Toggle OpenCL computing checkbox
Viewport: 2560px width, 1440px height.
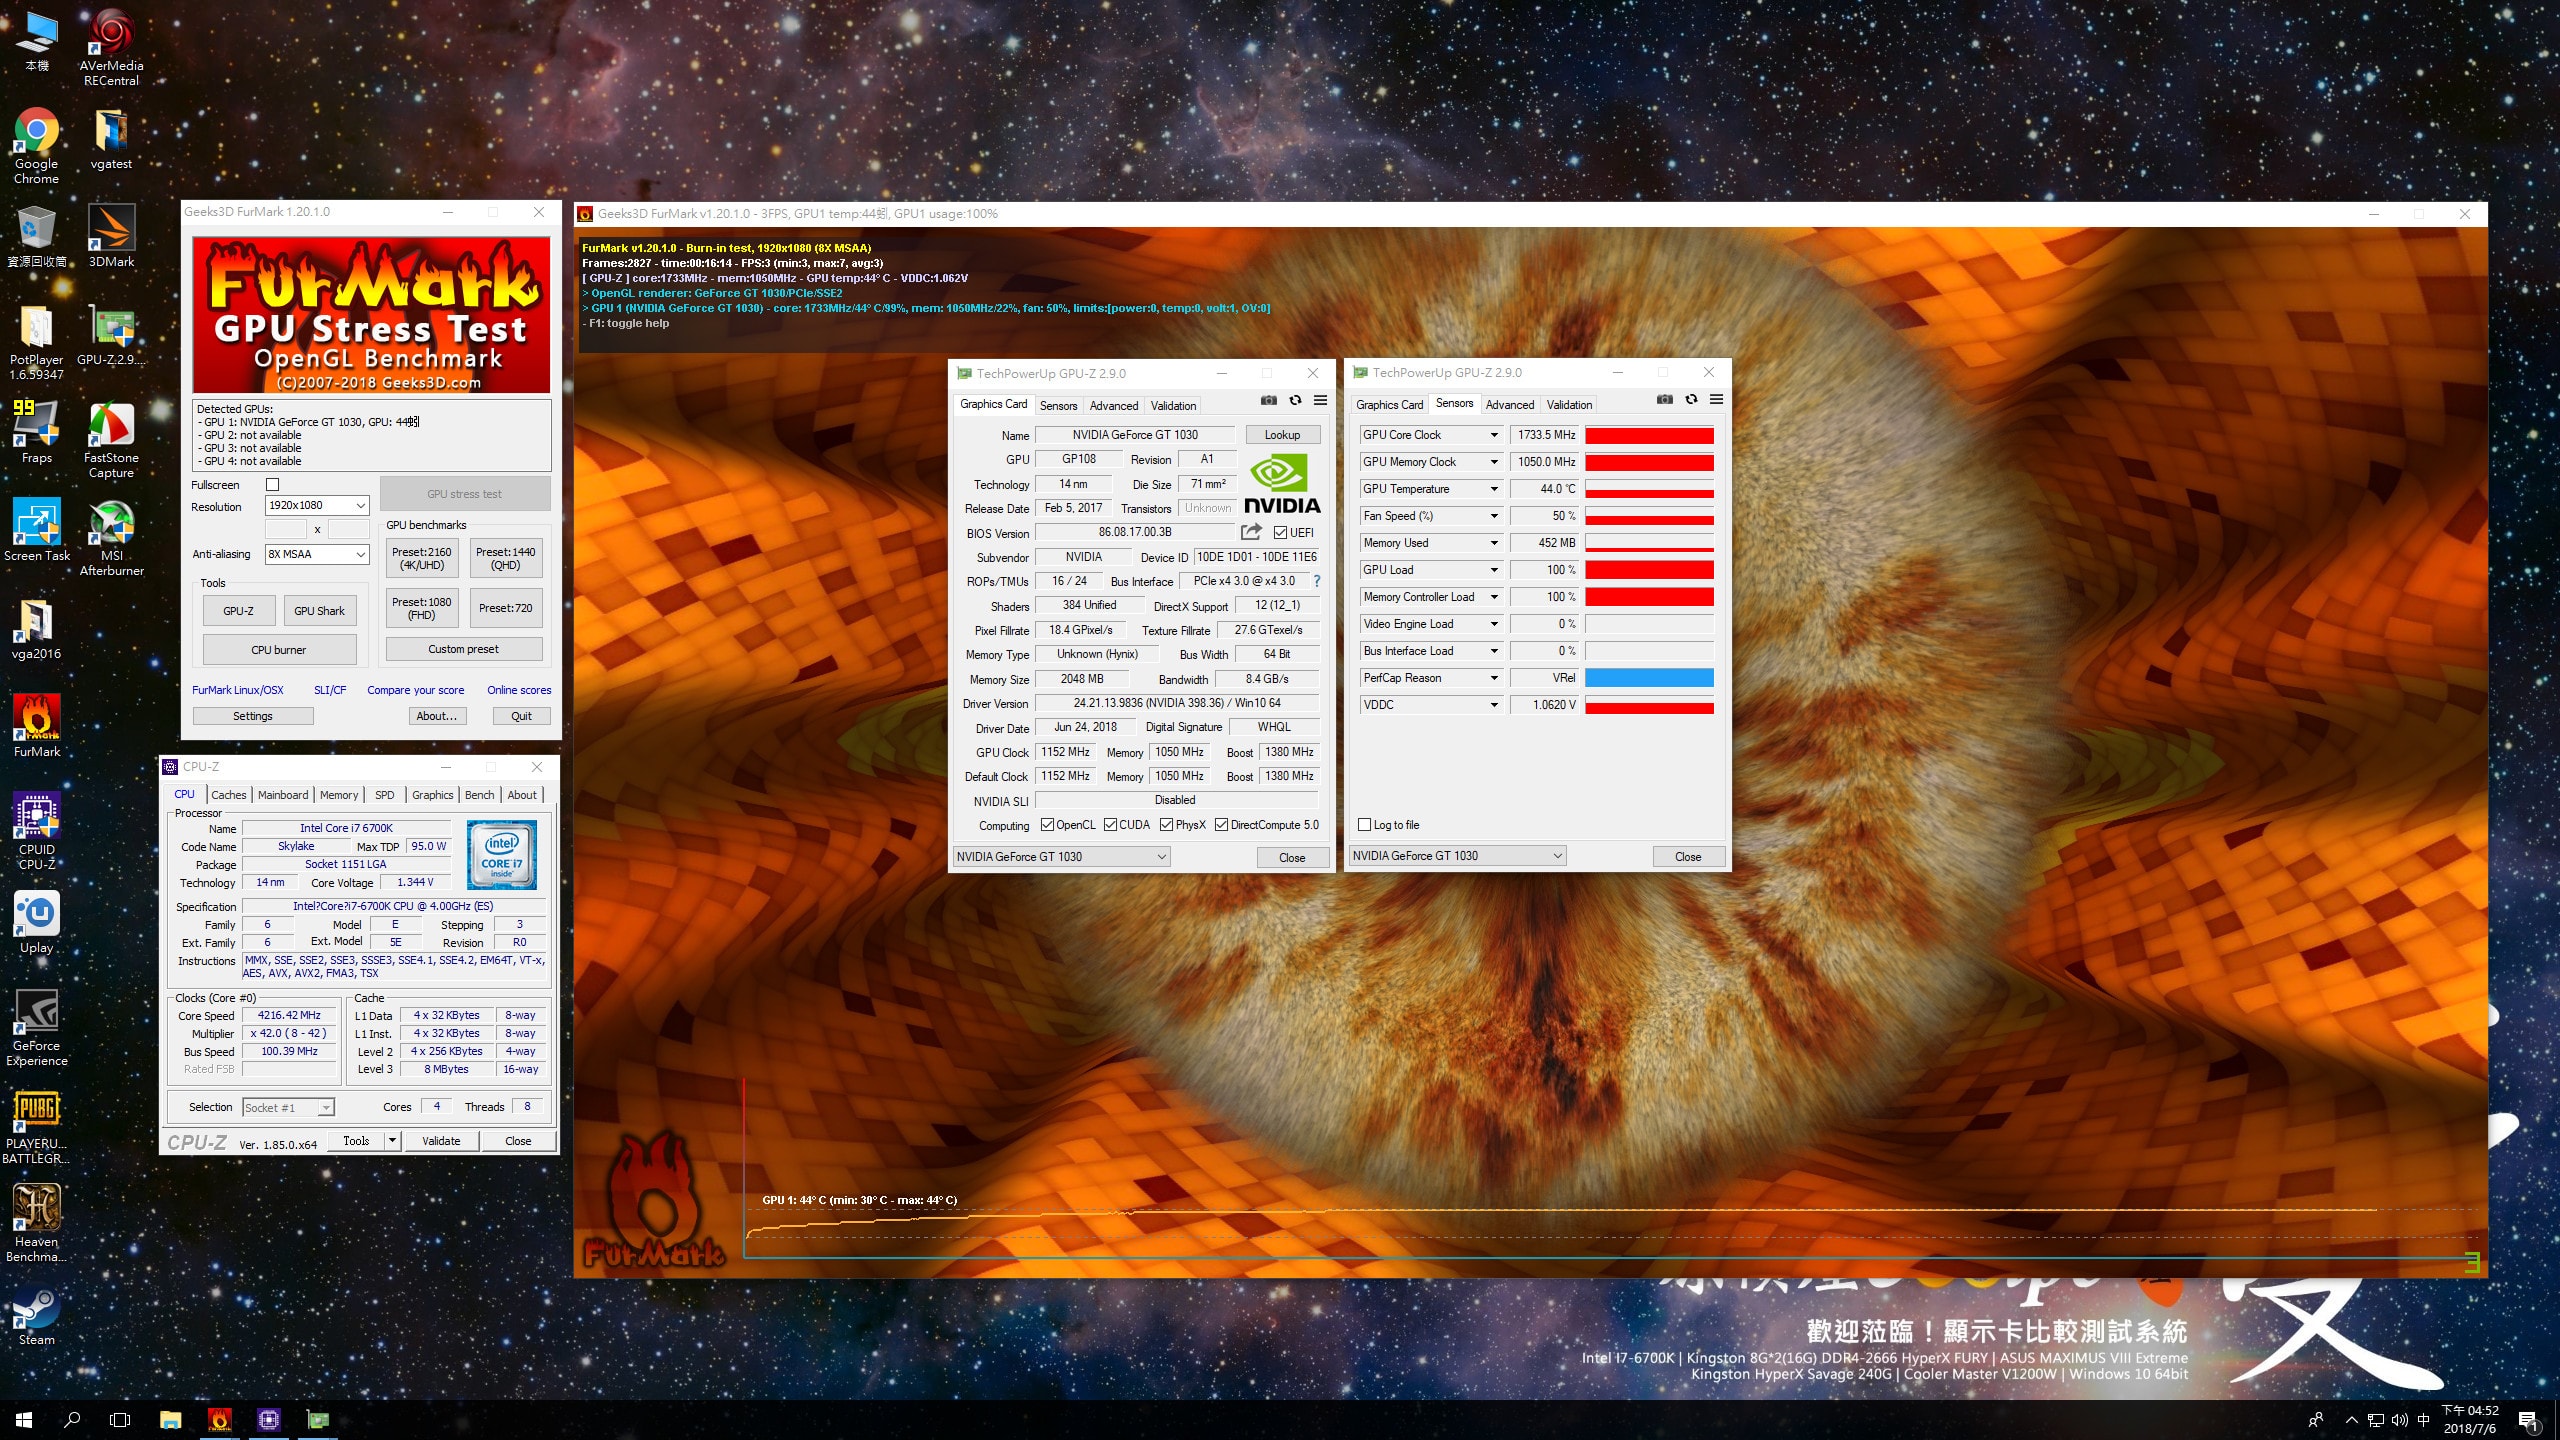point(1047,825)
